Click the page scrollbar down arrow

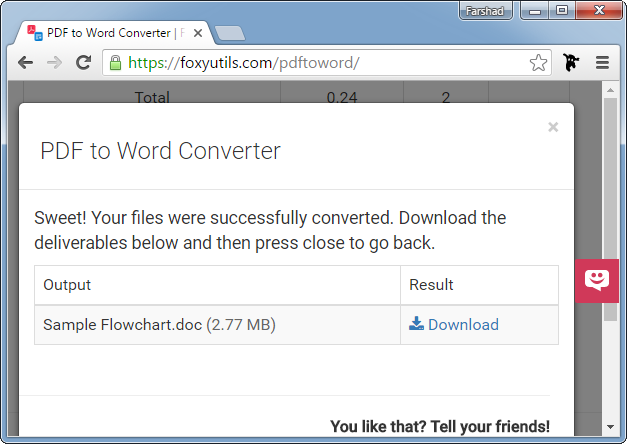(x=610, y=427)
